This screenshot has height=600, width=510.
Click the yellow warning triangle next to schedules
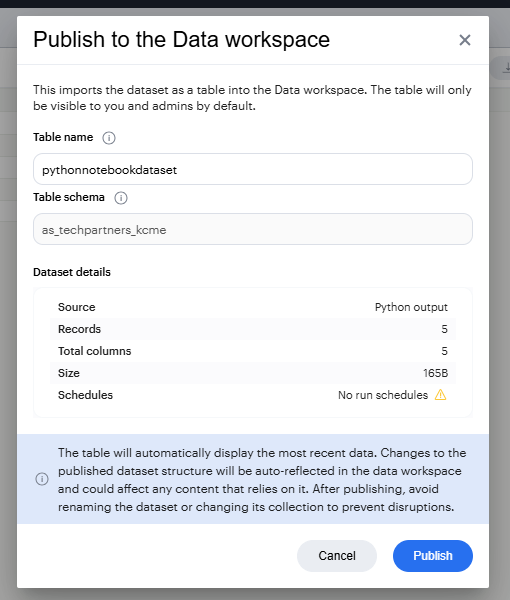tap(440, 395)
